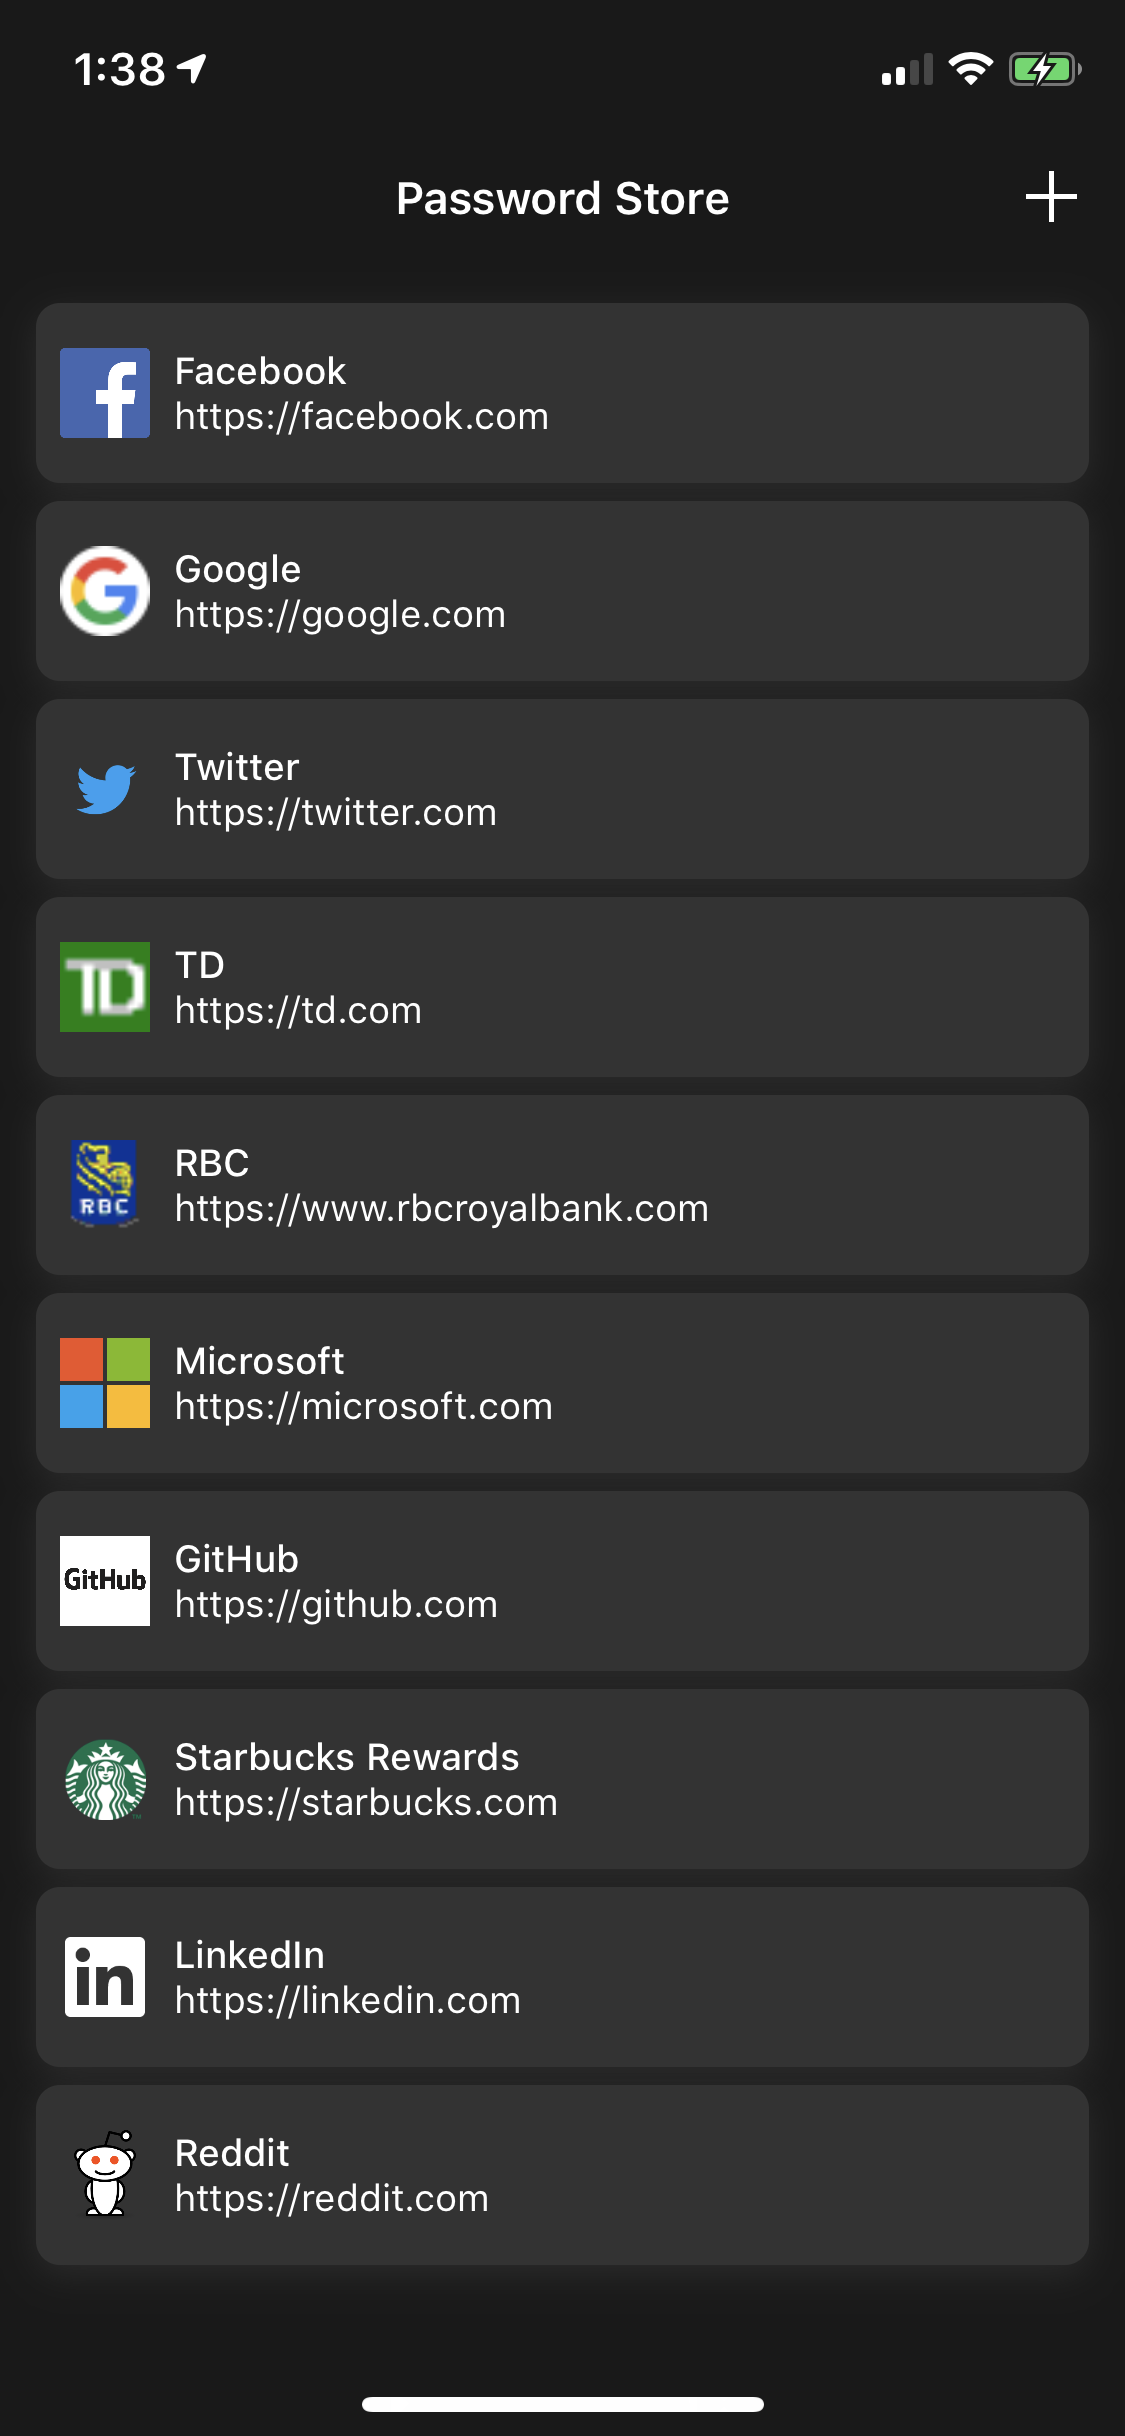Image resolution: width=1125 pixels, height=2436 pixels.
Task: Open the Twitter entry title
Action: pos(237,767)
